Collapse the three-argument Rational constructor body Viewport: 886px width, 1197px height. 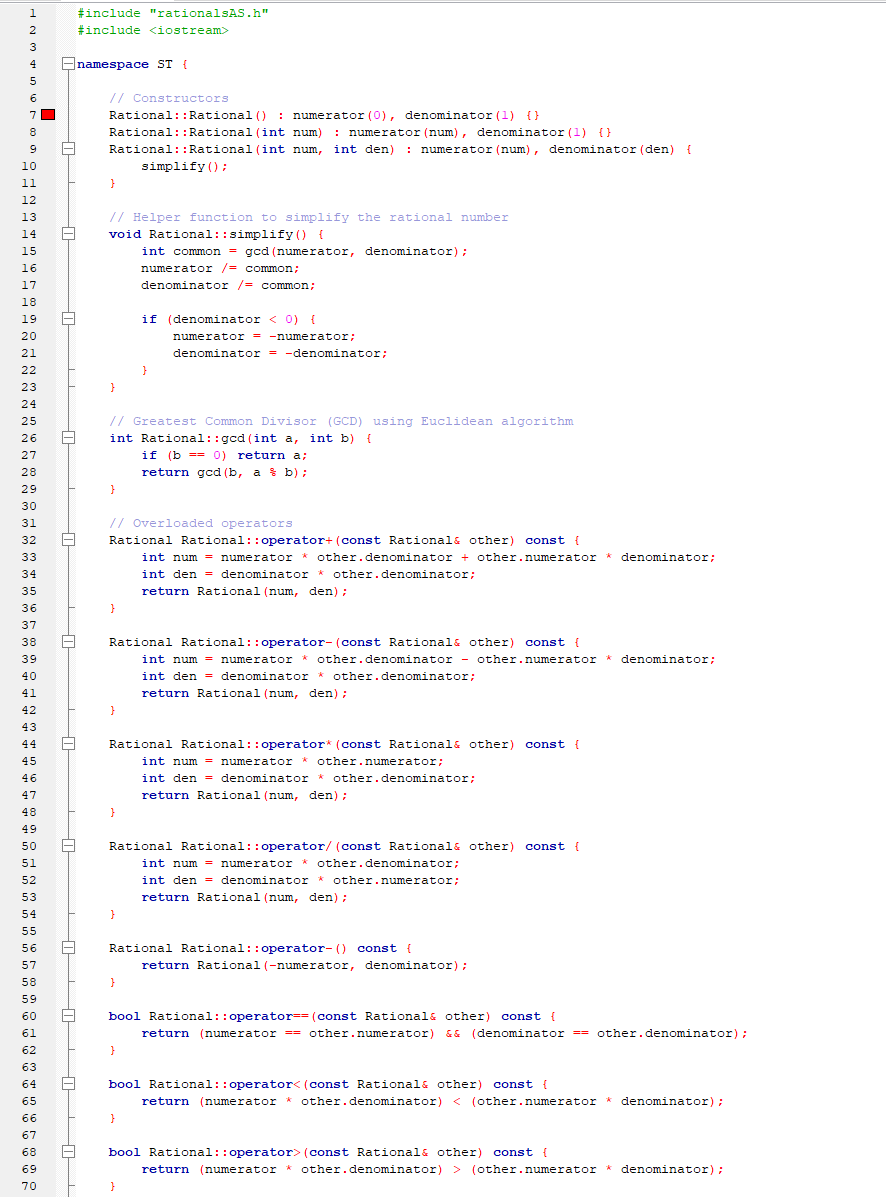pyautogui.click(x=66, y=148)
